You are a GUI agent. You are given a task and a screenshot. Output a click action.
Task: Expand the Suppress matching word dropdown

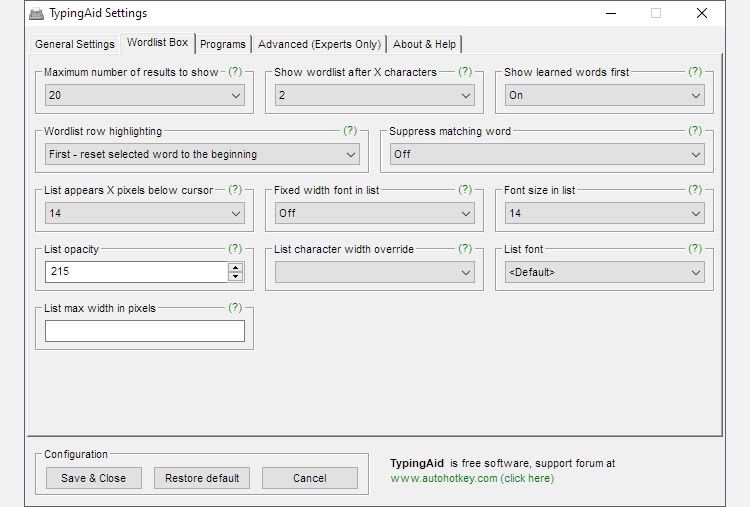(547, 155)
